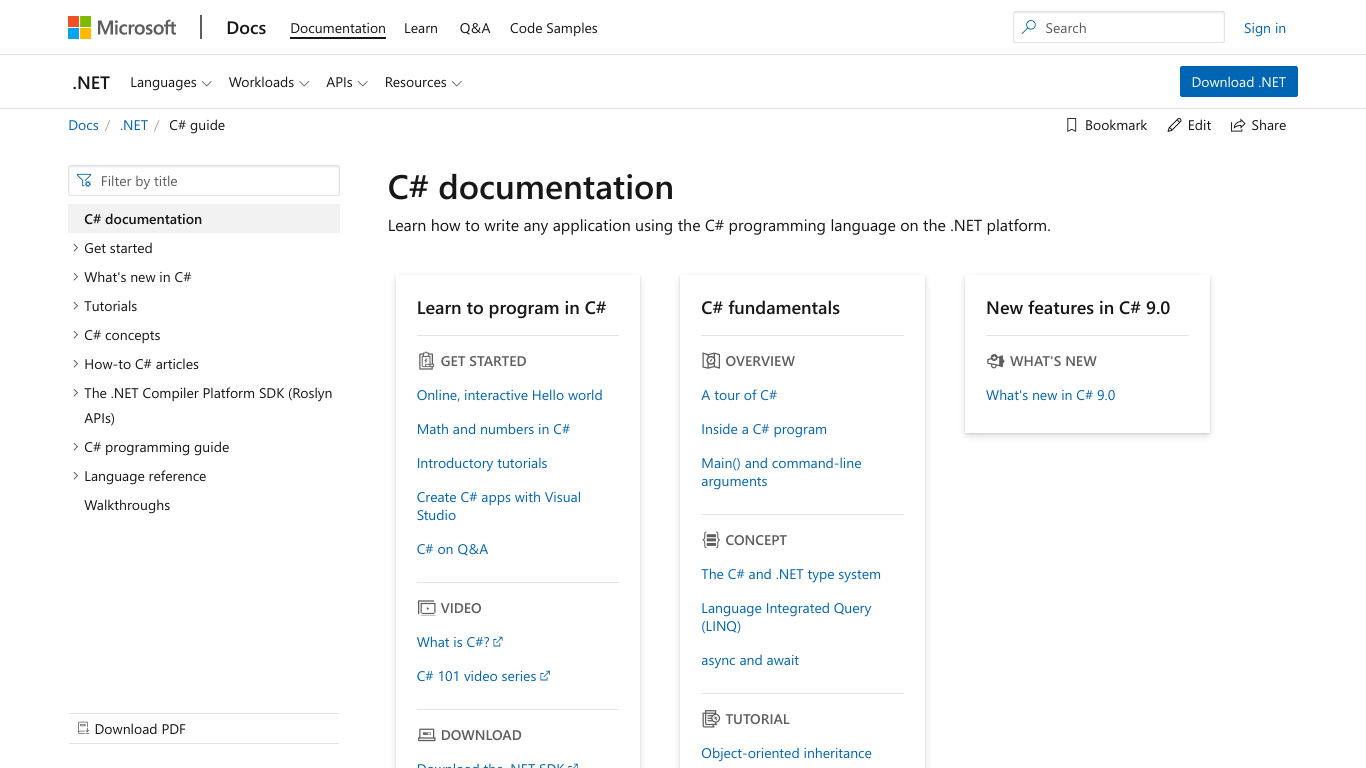Open Language Integrated Query (LINQ) link
Image resolution: width=1366 pixels, height=768 pixels.
pyautogui.click(x=786, y=617)
